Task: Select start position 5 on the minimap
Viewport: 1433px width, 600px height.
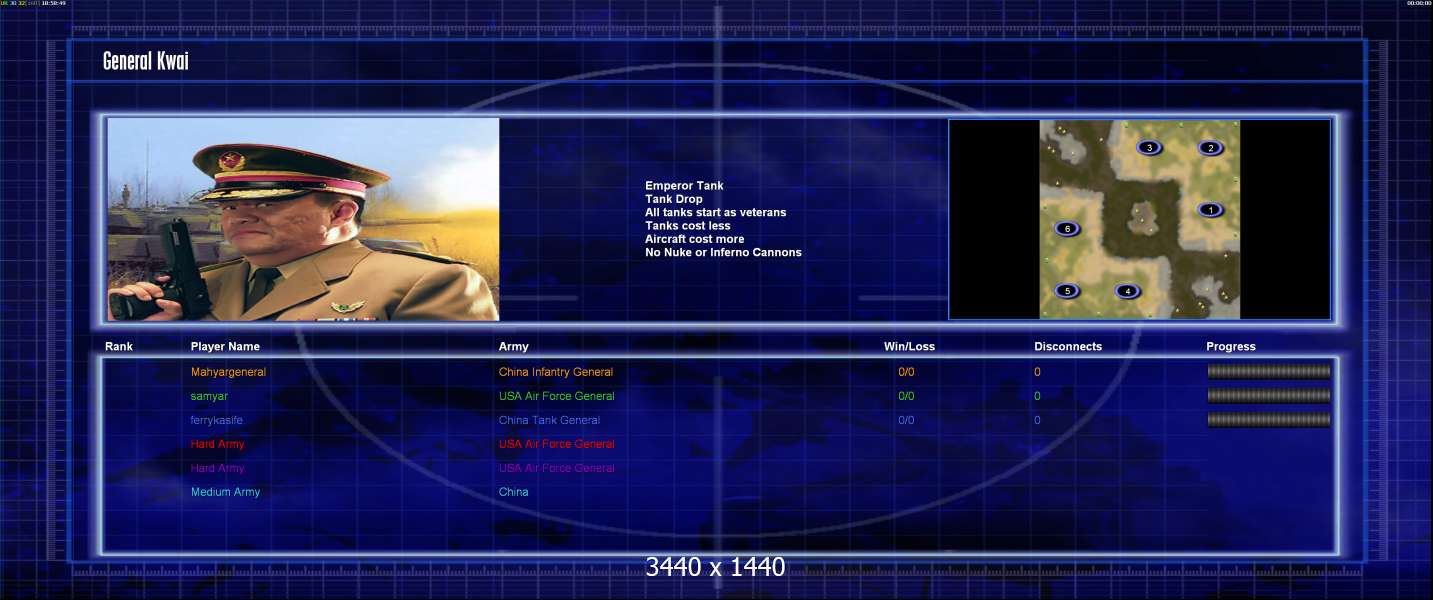Action: (1067, 291)
